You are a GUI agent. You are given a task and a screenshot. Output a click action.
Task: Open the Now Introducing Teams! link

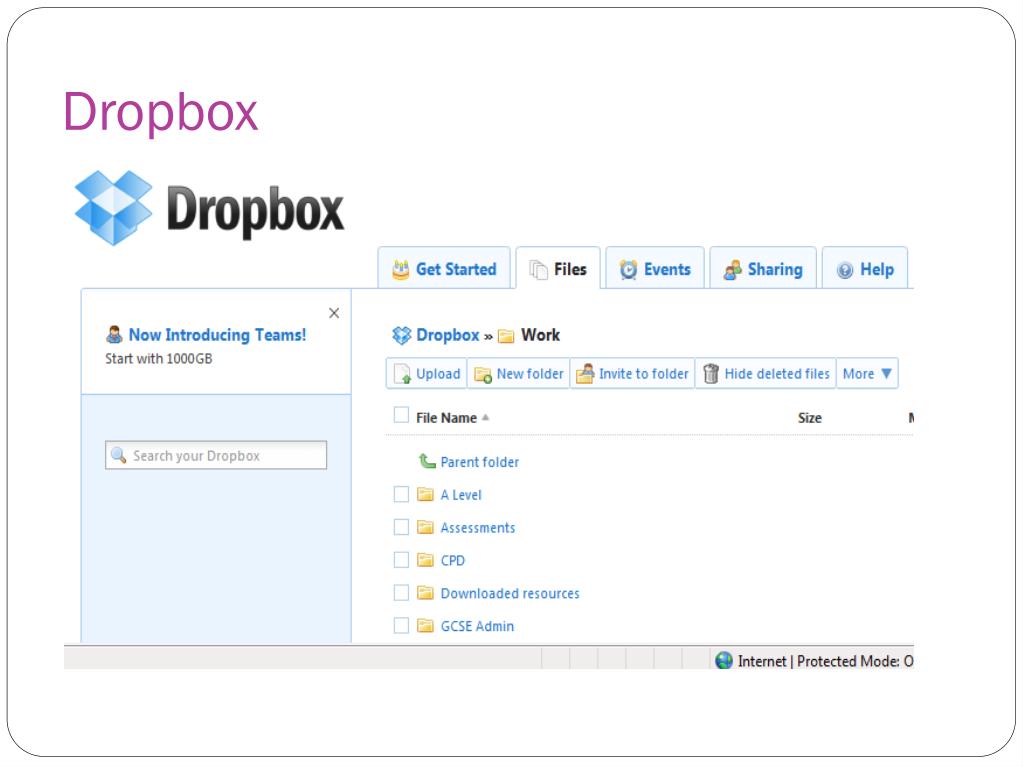217,335
